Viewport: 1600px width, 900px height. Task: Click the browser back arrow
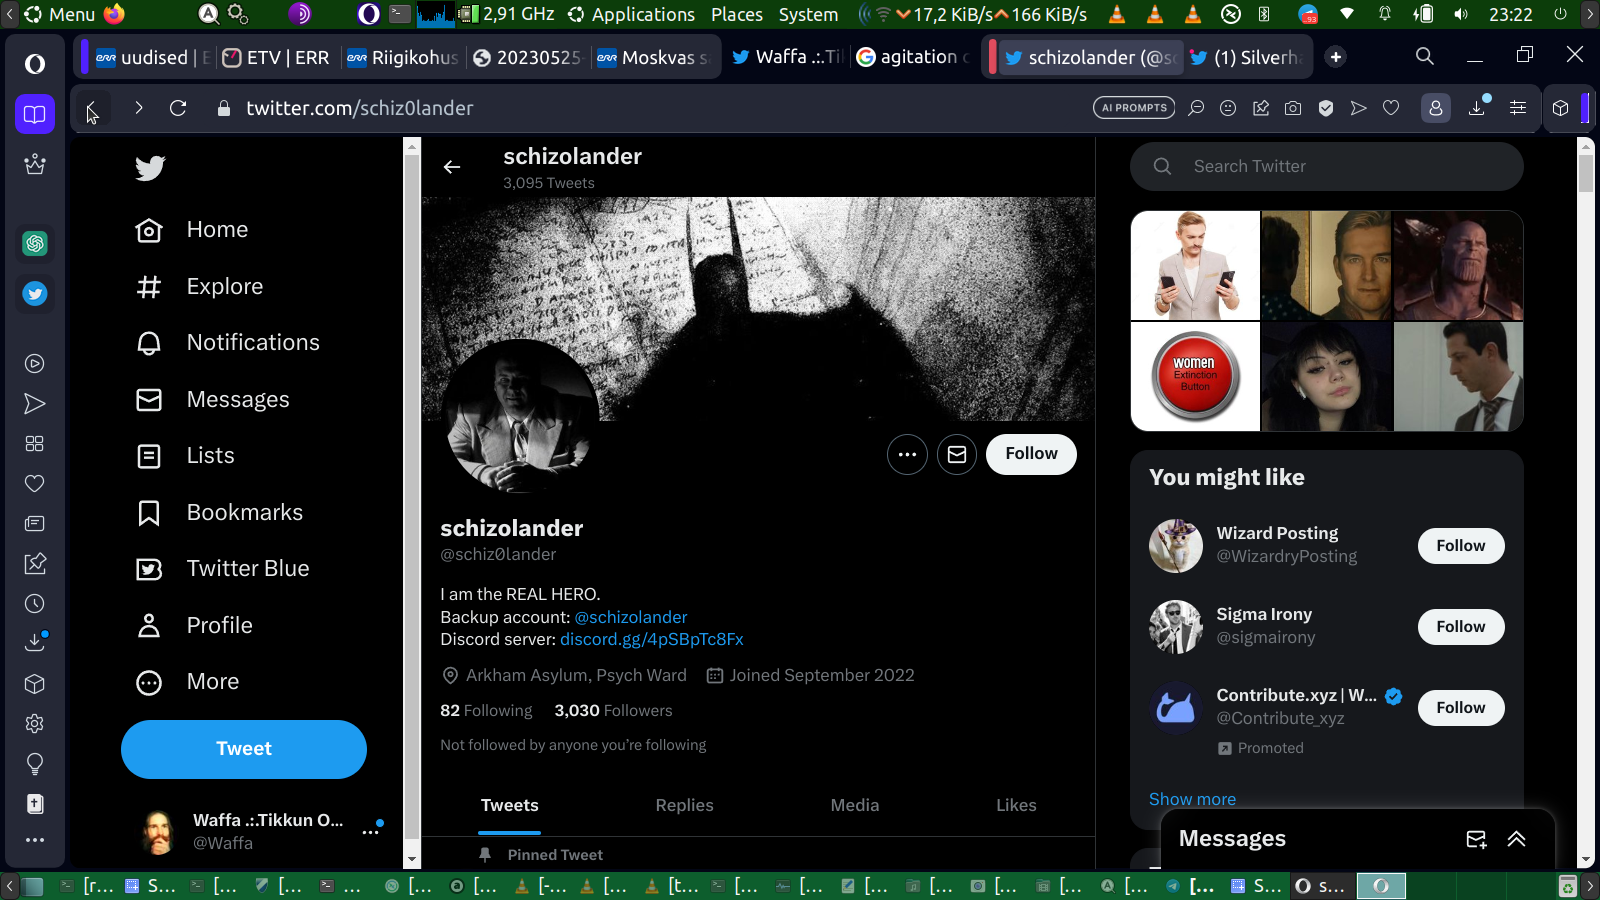(92, 108)
